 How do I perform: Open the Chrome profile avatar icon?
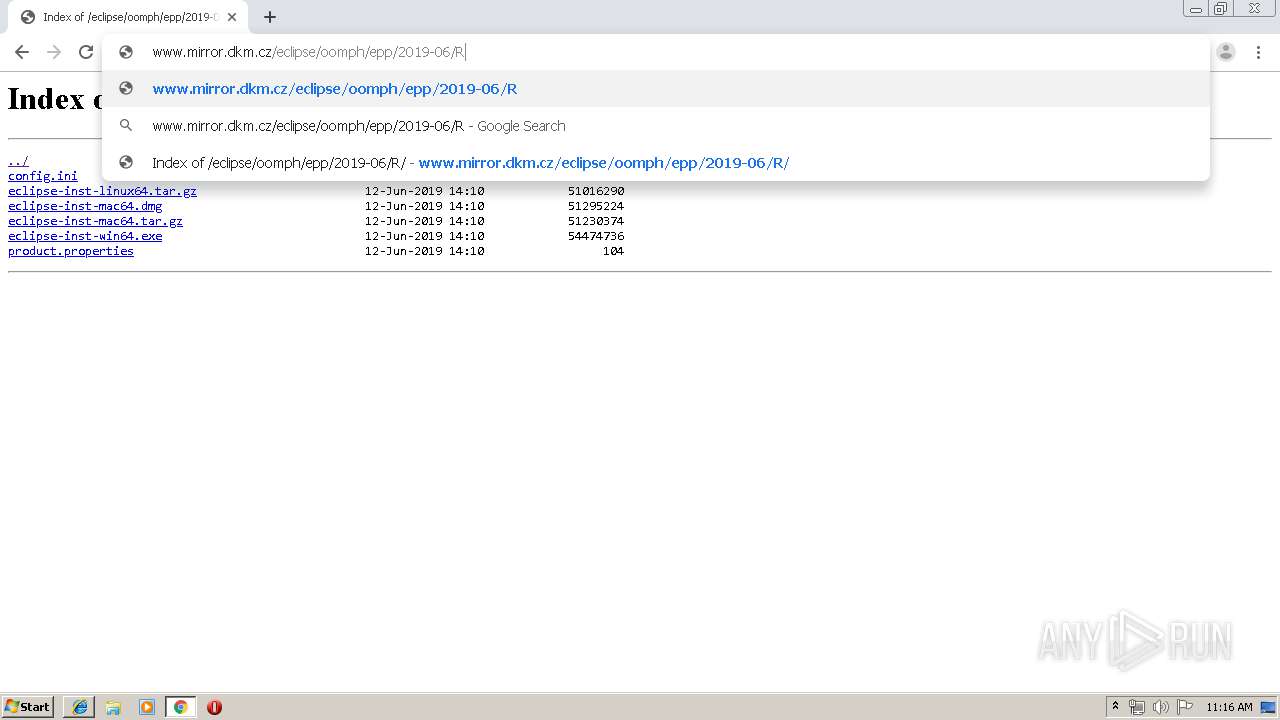1226,52
